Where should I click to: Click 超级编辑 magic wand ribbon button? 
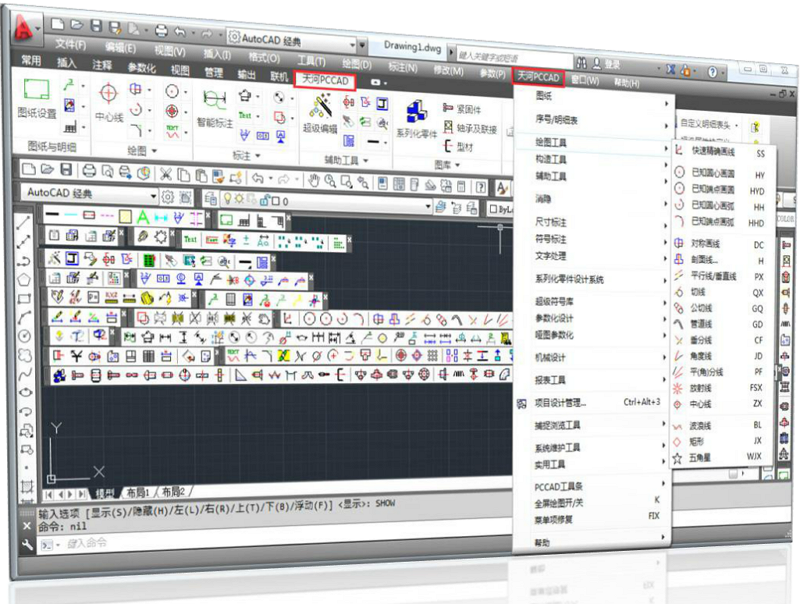click(320, 115)
